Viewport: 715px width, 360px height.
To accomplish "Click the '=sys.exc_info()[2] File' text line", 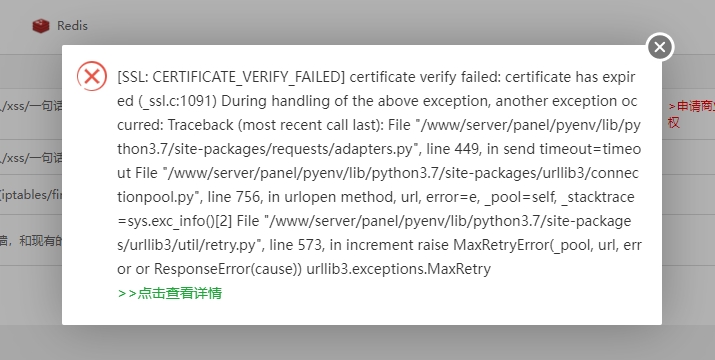I will point(374,221).
